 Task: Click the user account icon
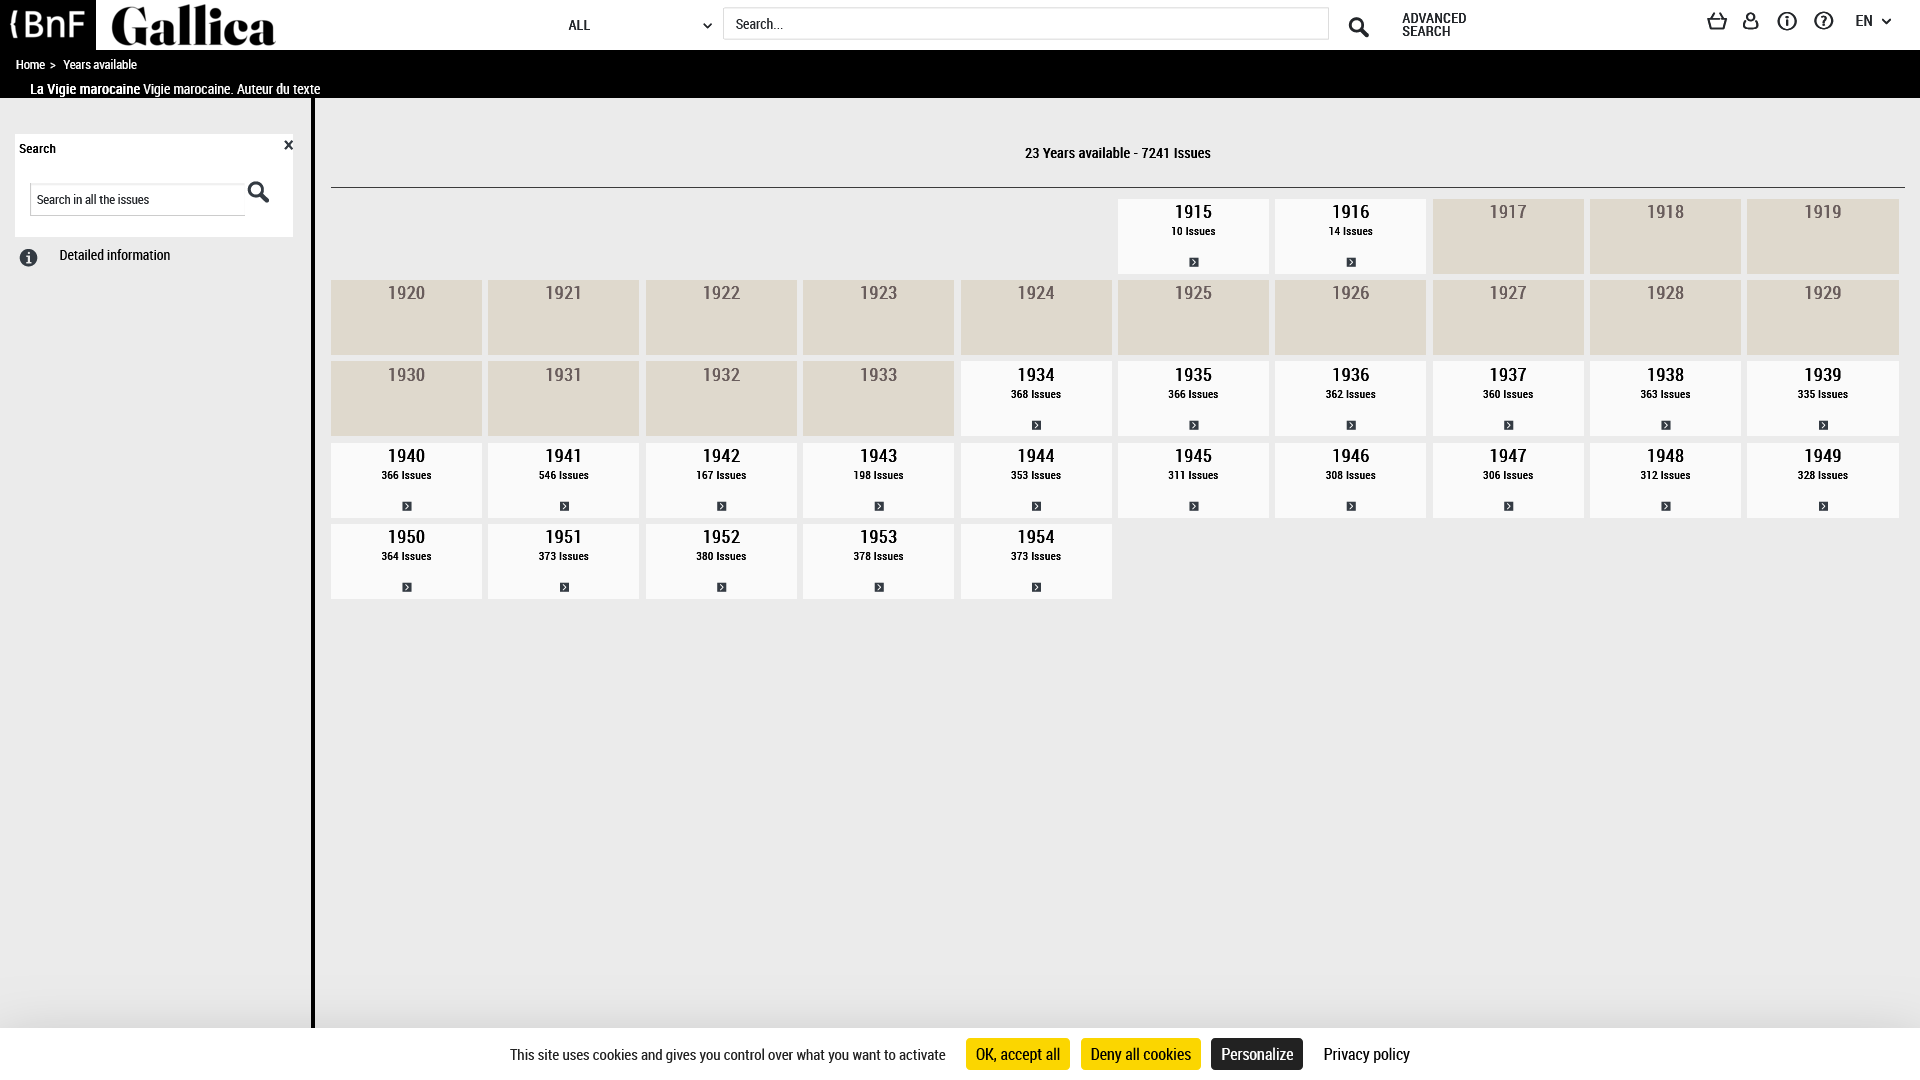pos(1750,21)
